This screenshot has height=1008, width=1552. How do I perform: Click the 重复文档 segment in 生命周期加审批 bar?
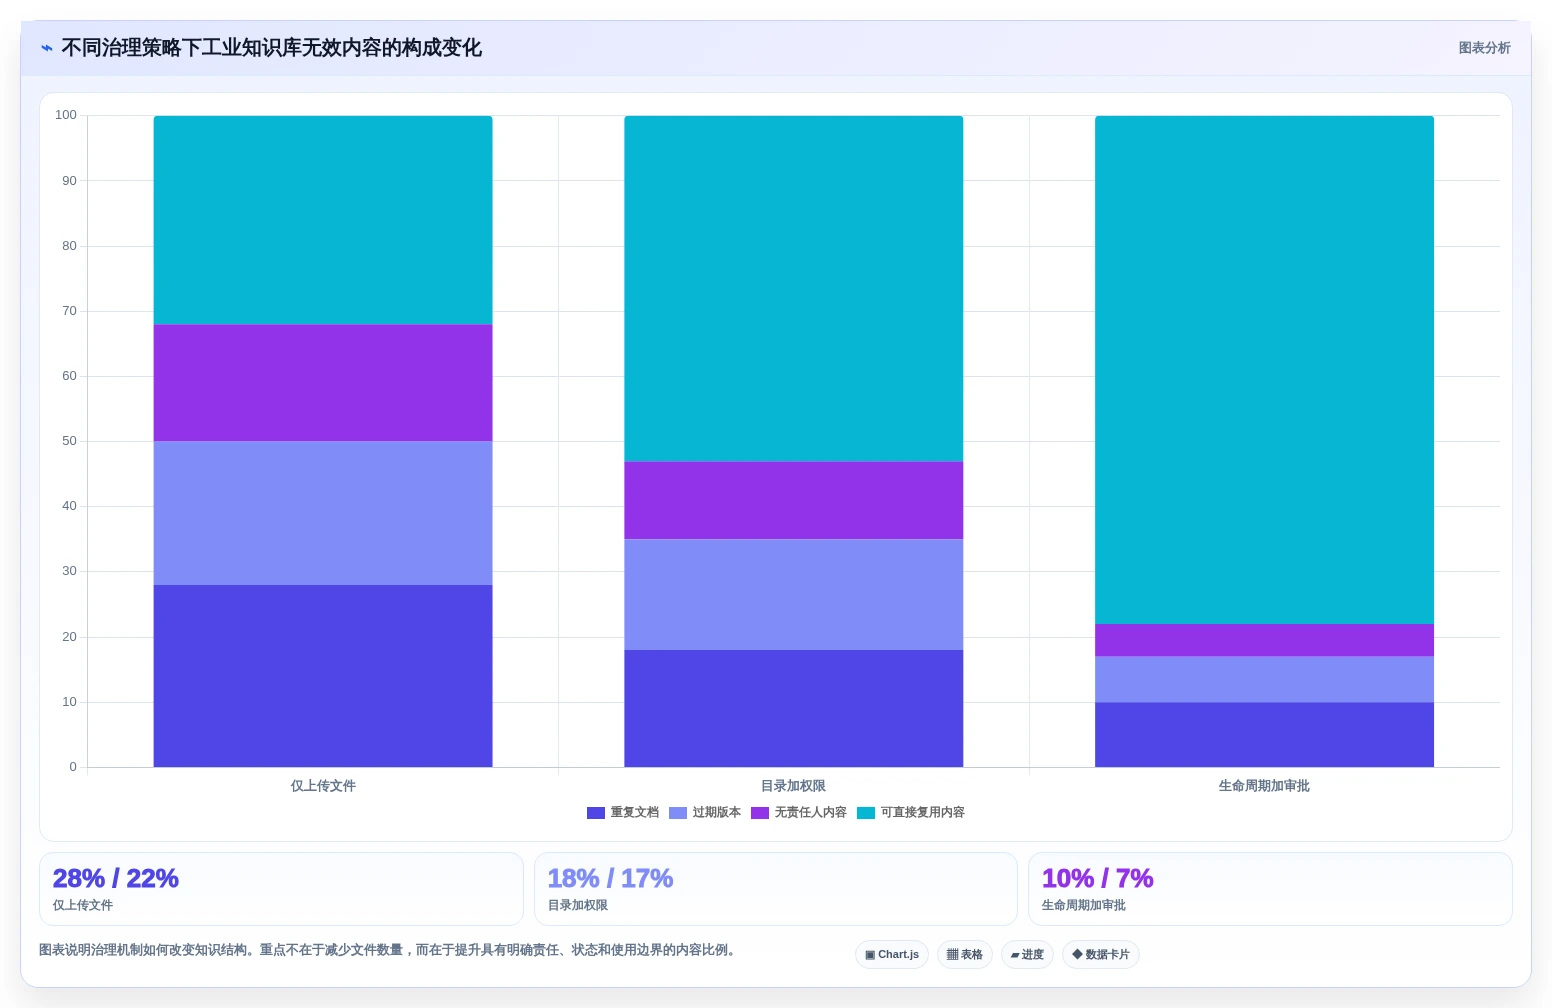pos(1264,735)
